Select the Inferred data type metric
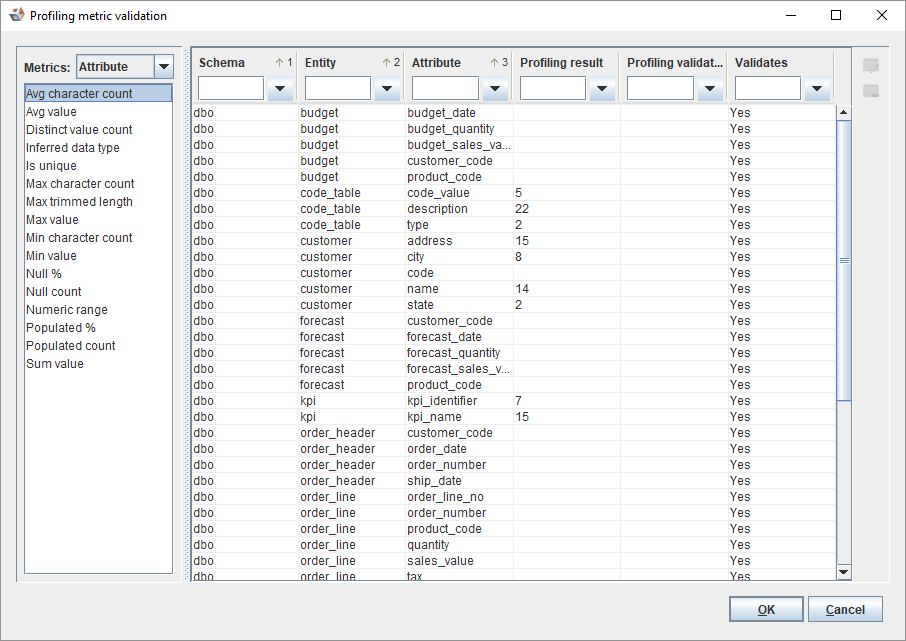Screen dimensions: 906x641 point(98,147)
